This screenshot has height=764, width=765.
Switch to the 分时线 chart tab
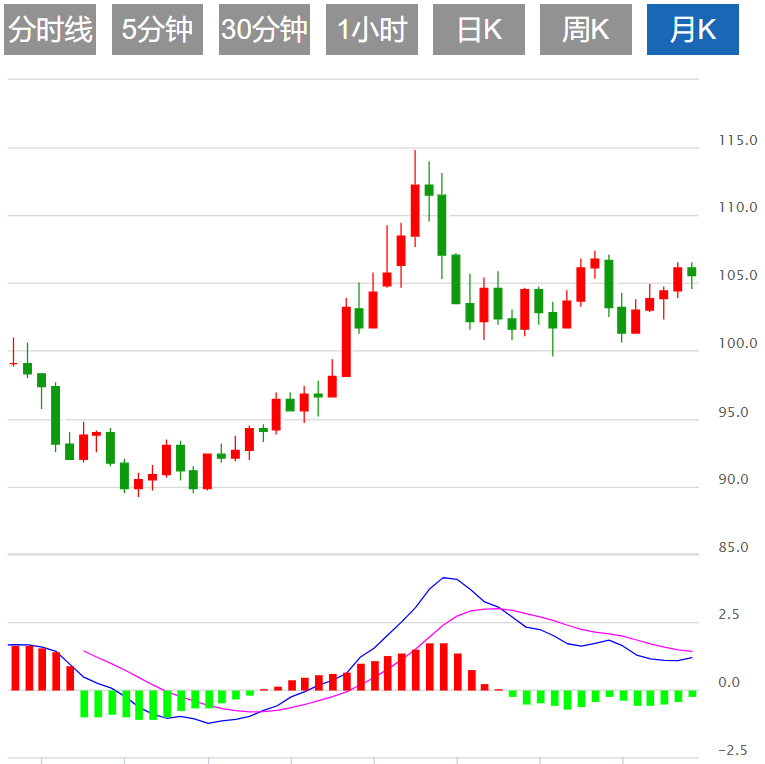[50, 29]
